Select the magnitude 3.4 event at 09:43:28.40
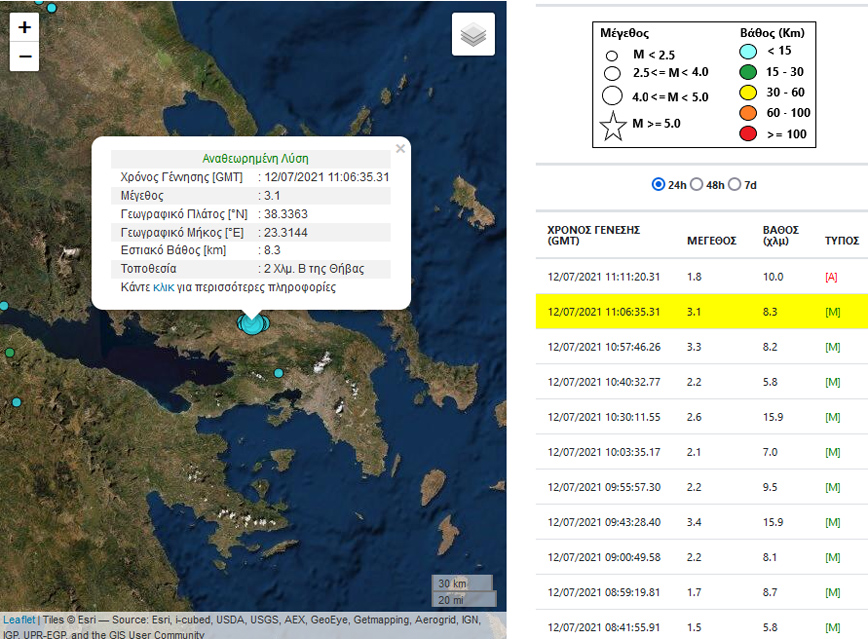The height and width of the screenshot is (639, 868). [701, 521]
